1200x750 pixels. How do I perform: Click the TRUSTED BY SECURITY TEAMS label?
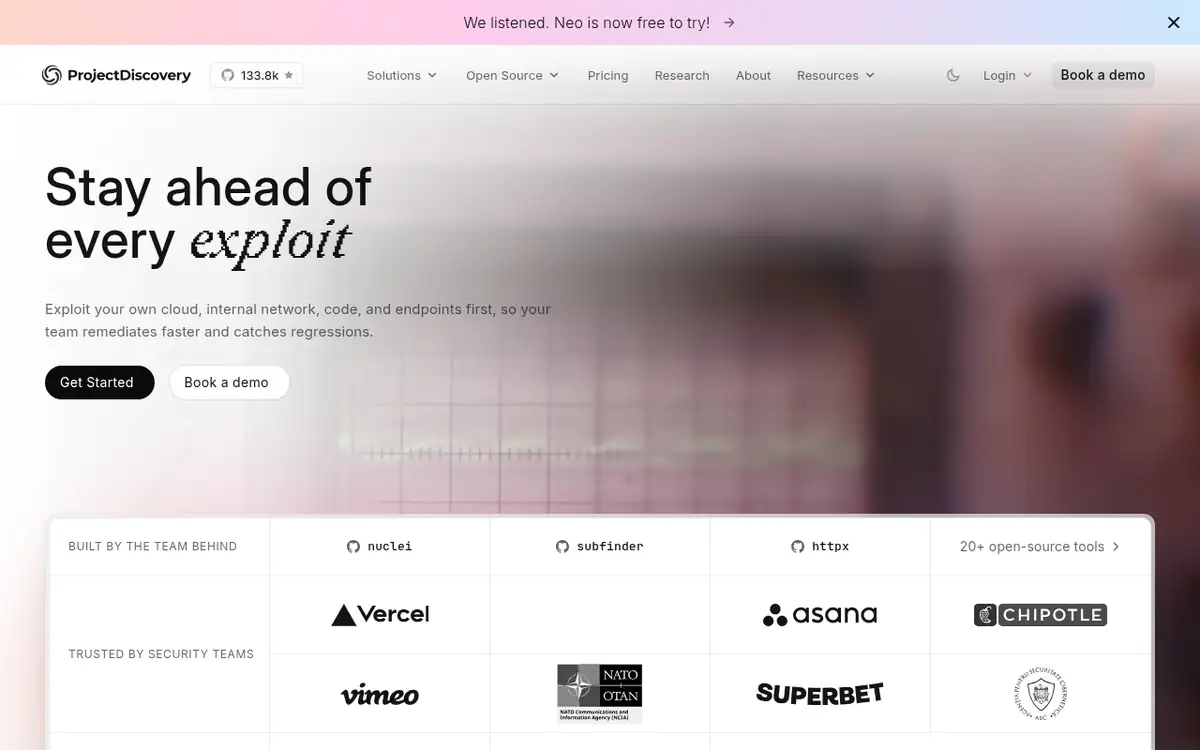(161, 654)
